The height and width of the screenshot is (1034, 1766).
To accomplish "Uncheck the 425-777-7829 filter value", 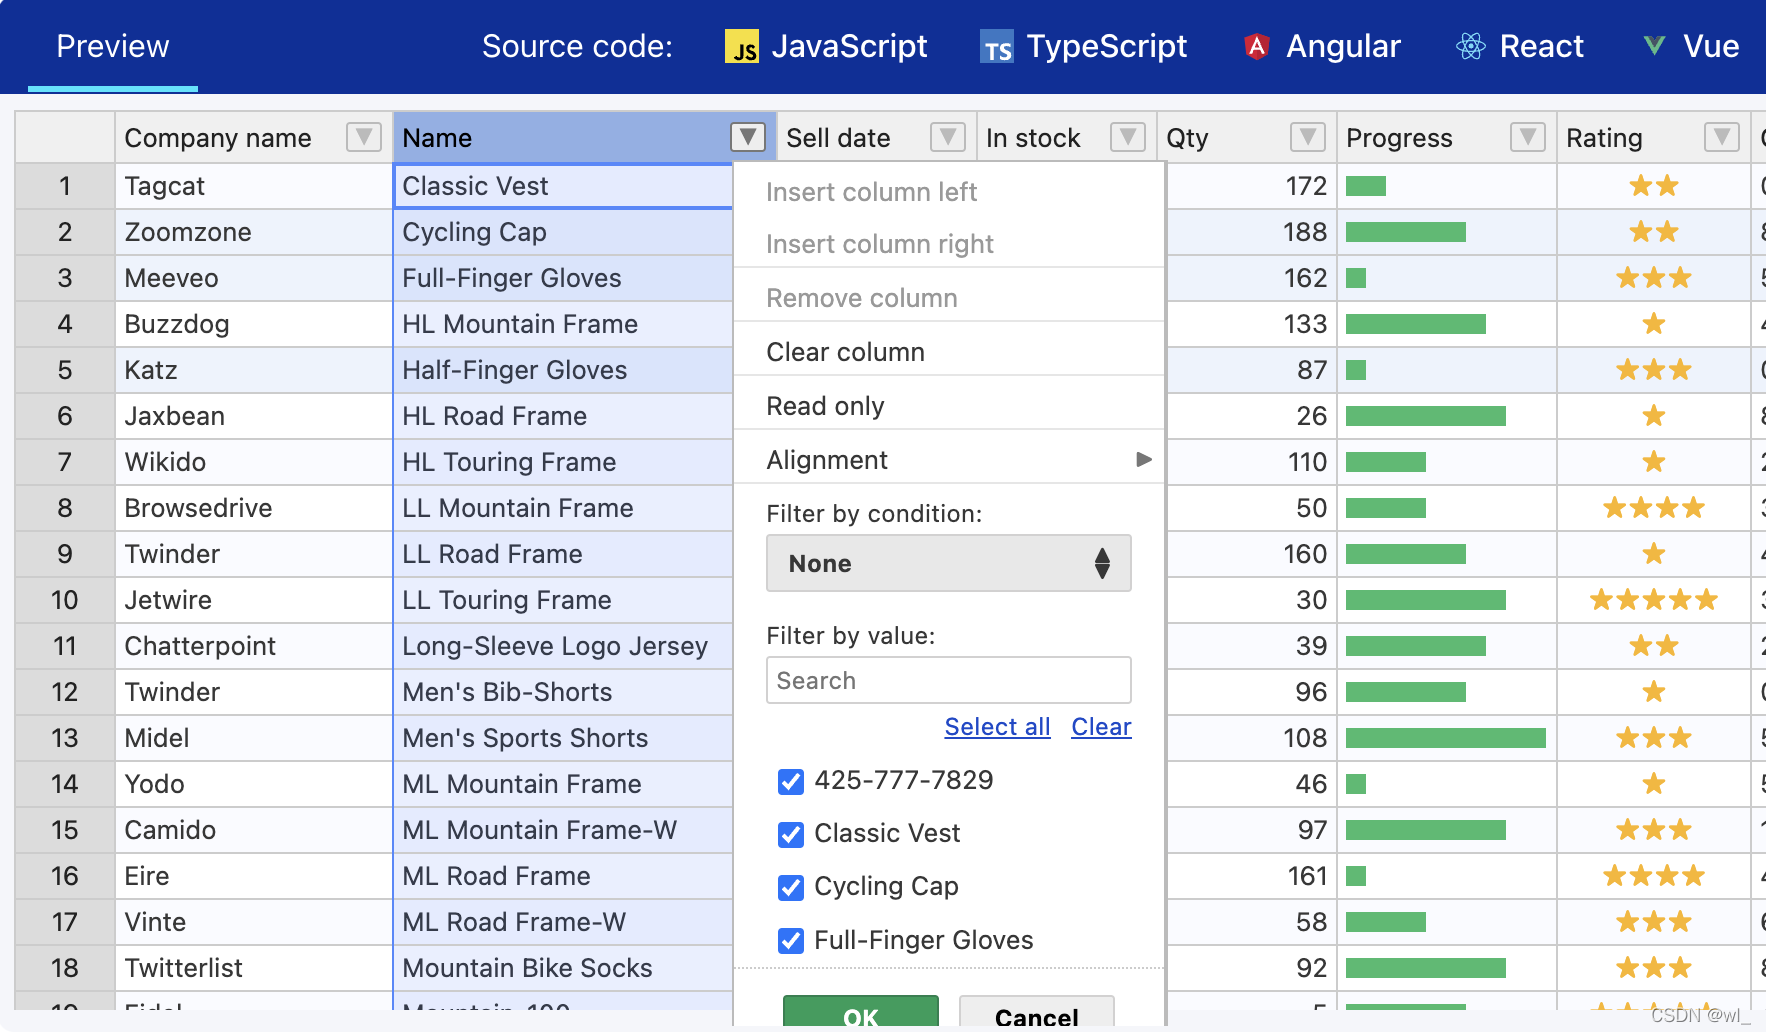I will 791,781.
